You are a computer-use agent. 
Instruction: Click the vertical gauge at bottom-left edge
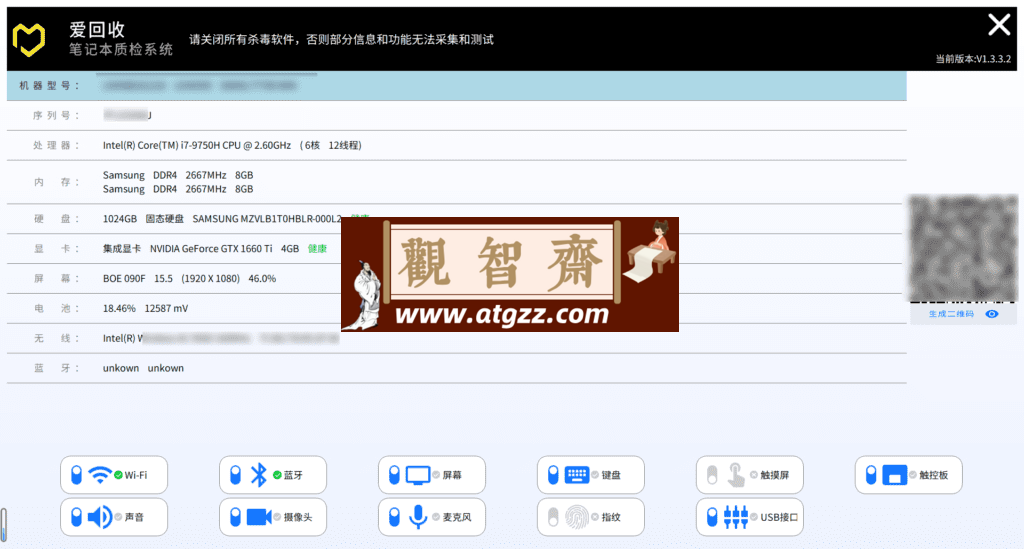click(x=3, y=524)
